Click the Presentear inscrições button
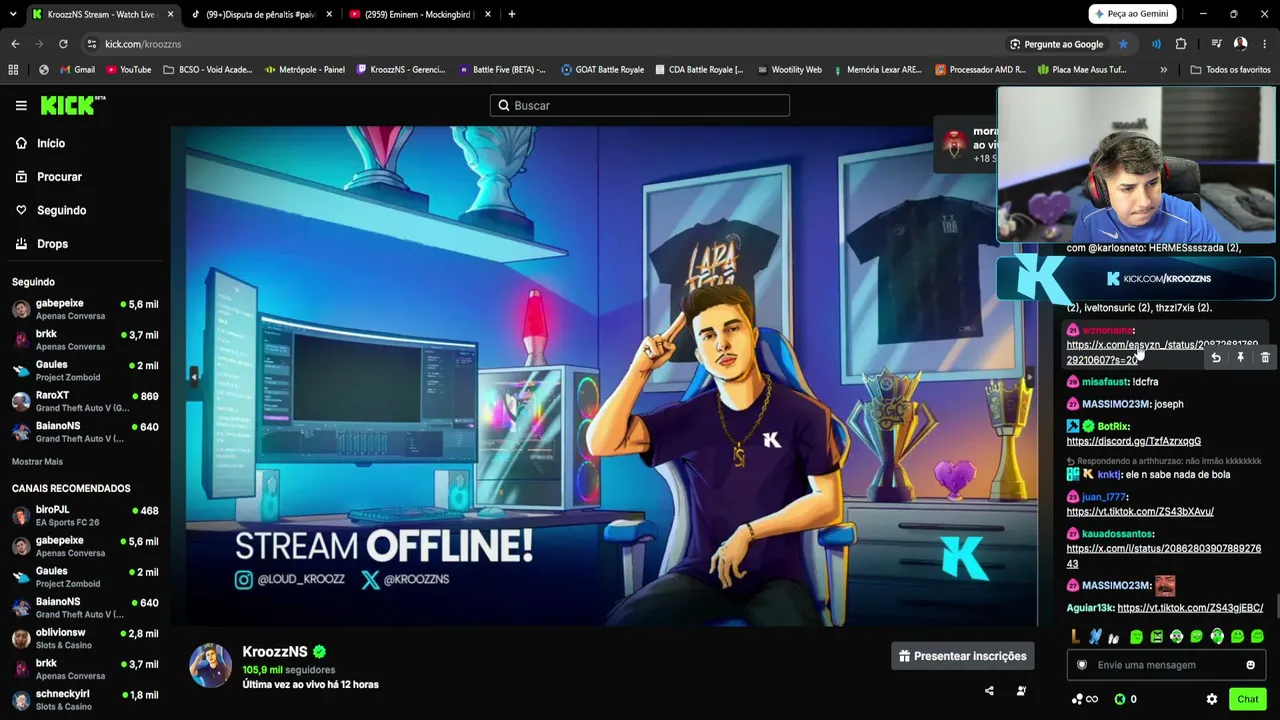This screenshot has height=720, width=1280. (963, 656)
